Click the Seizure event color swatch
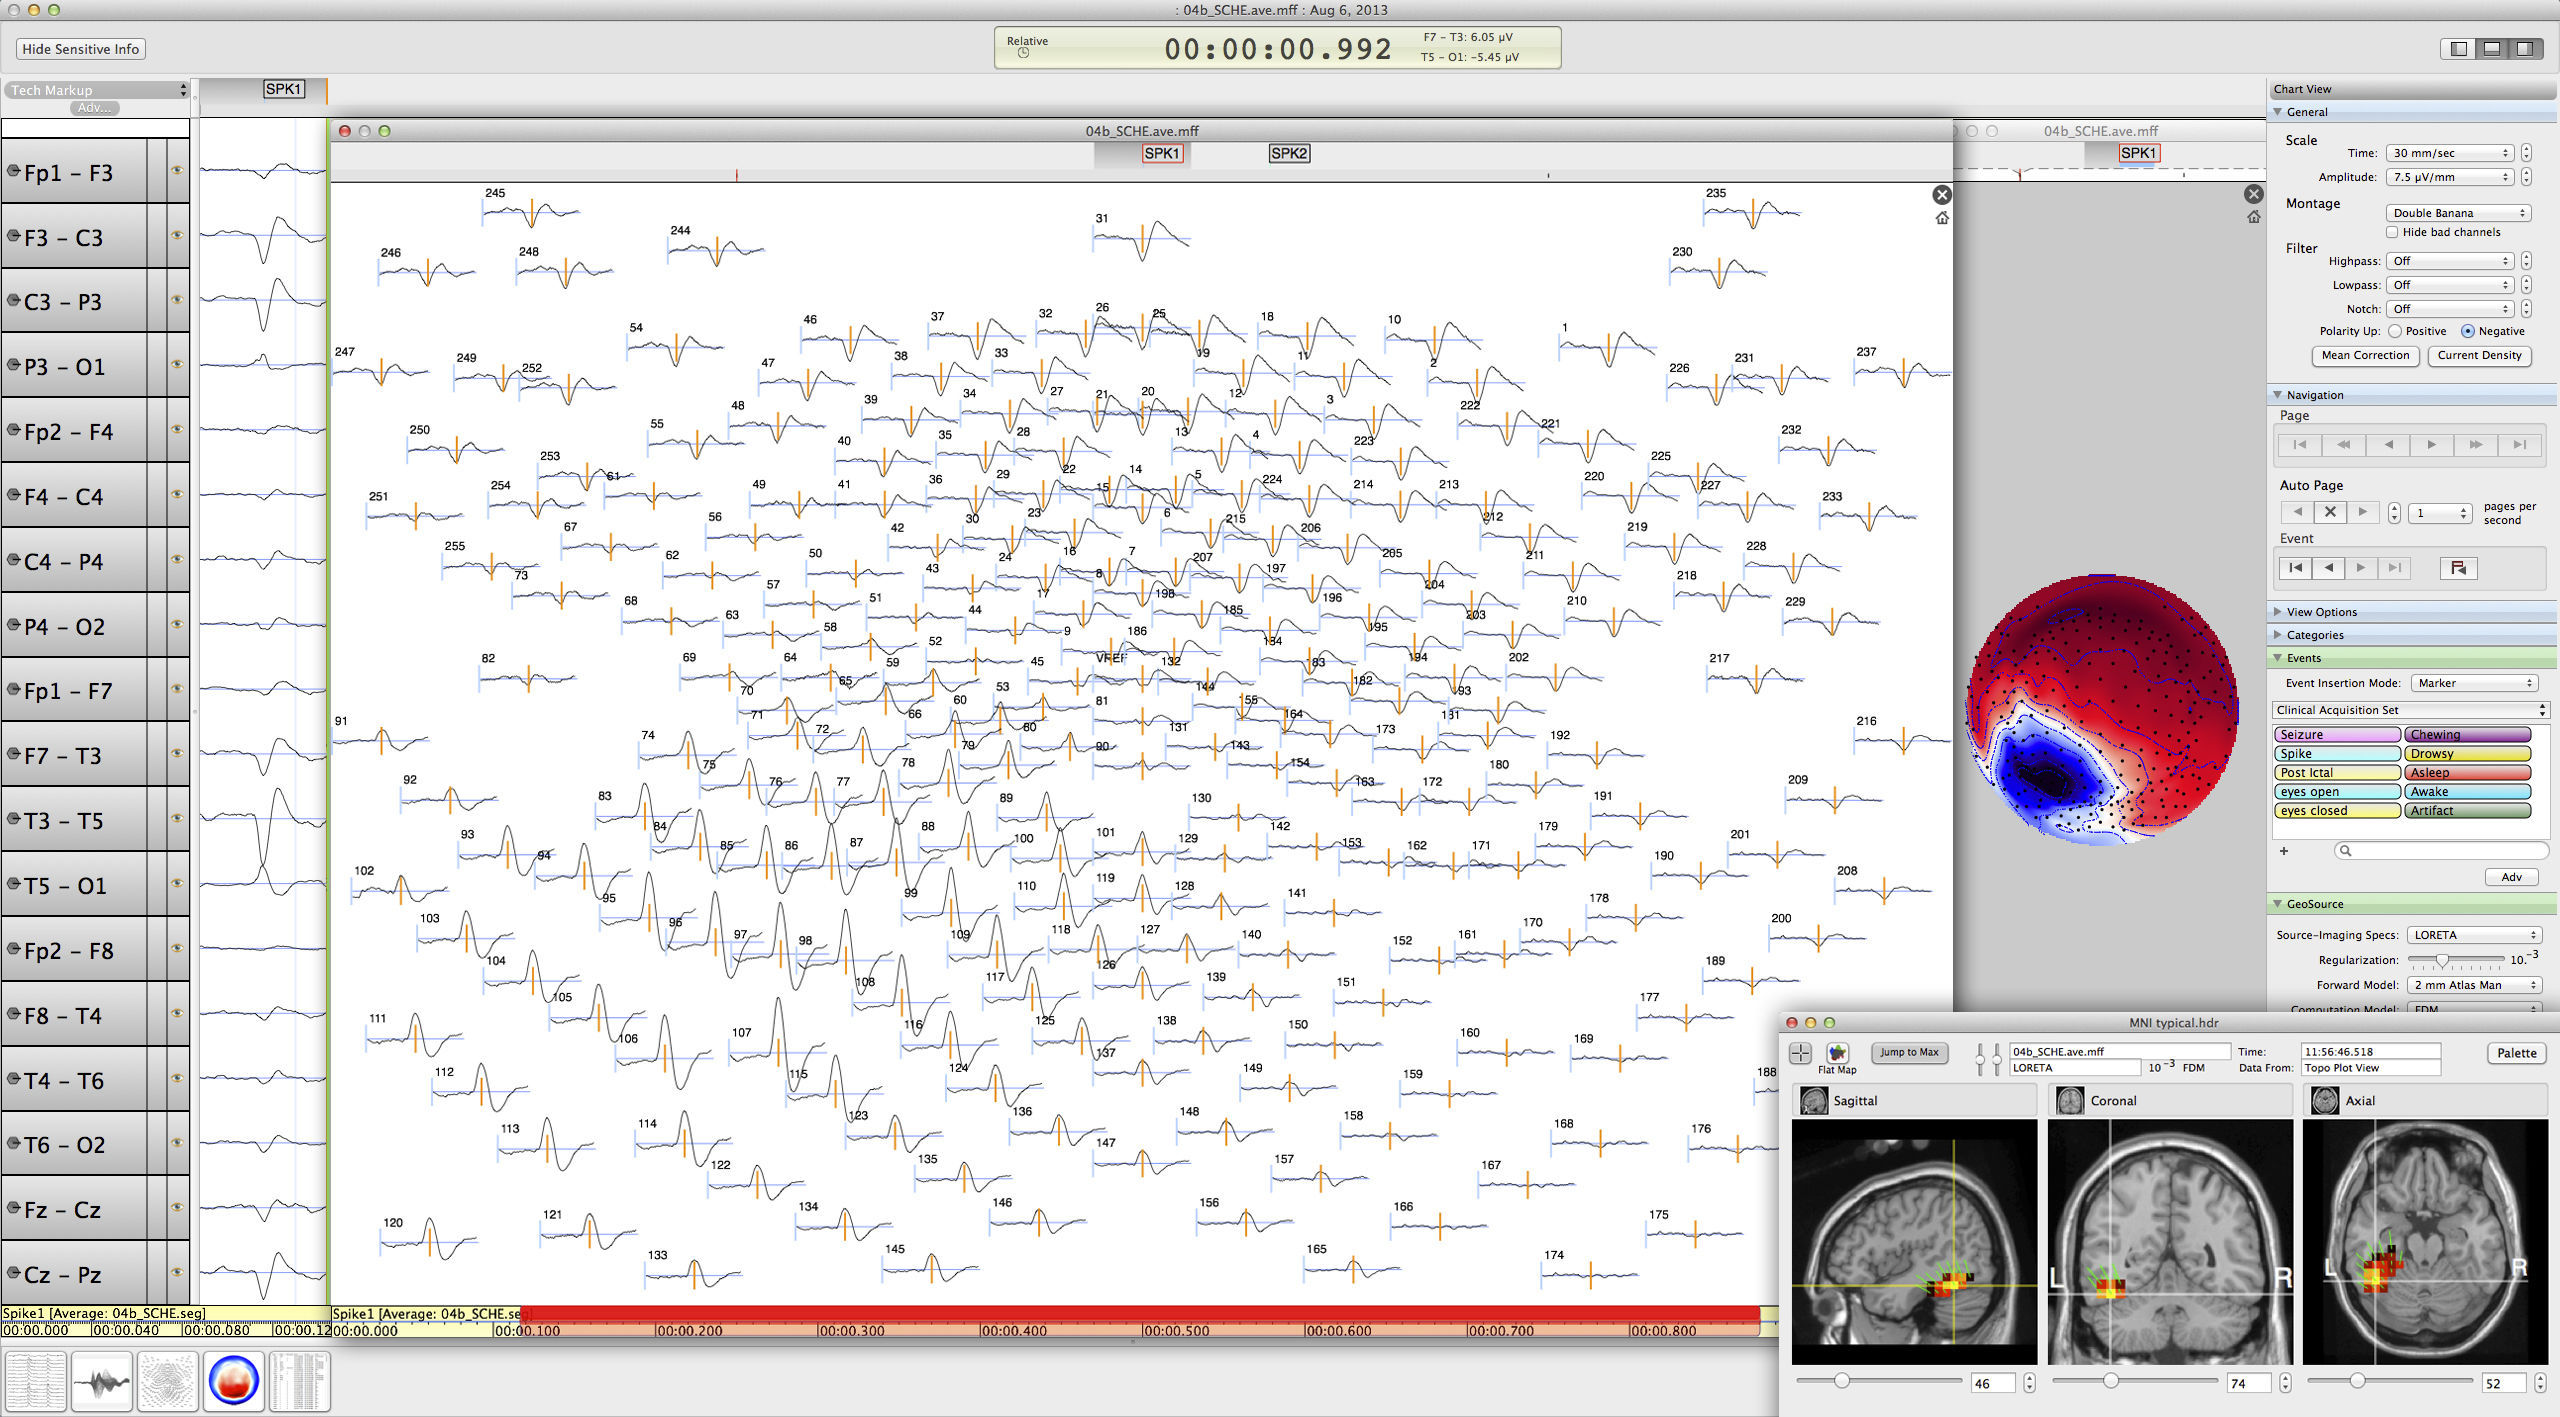Screen dimensions: 2560x1417 point(2337,734)
